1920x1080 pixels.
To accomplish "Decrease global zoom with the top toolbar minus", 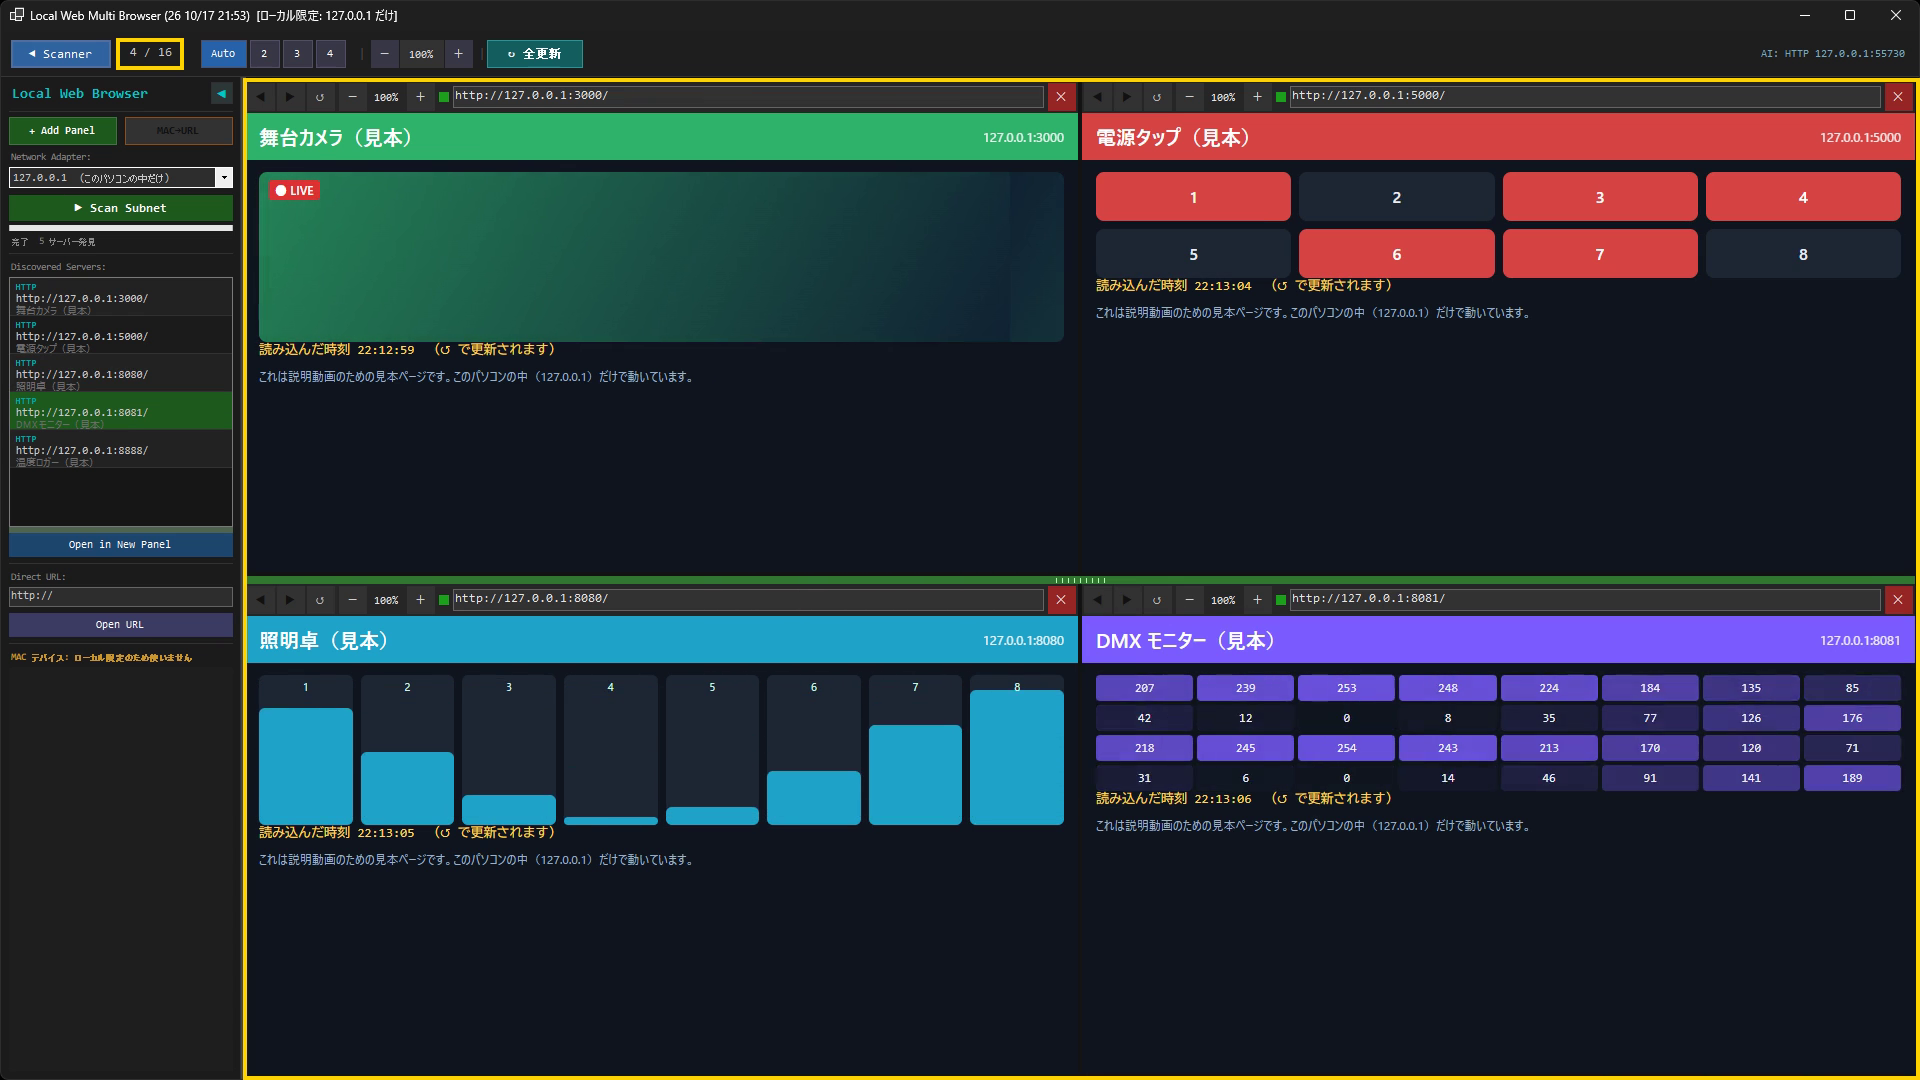I will (x=385, y=54).
